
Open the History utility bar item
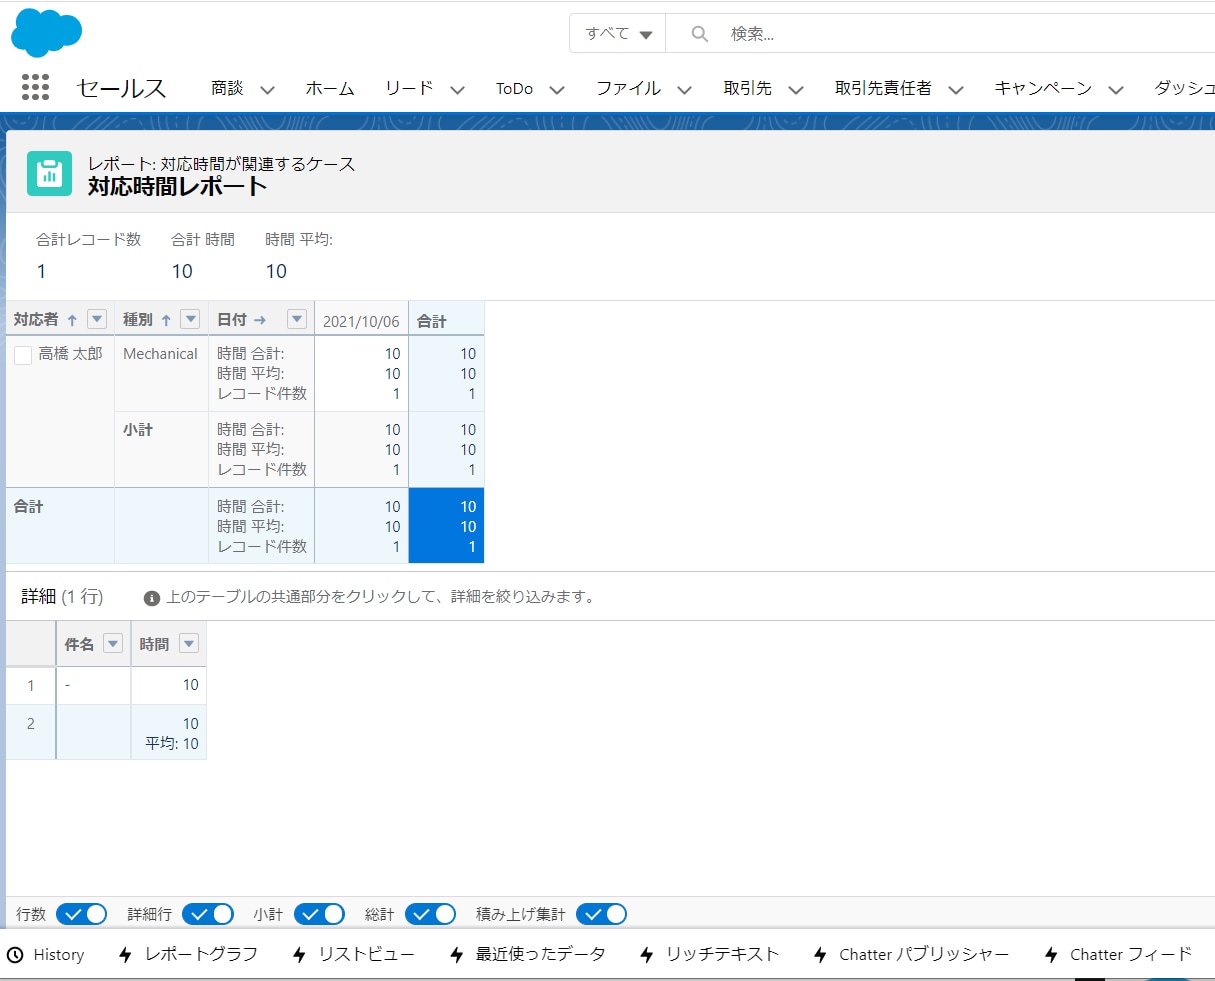pyautogui.click(x=46, y=955)
